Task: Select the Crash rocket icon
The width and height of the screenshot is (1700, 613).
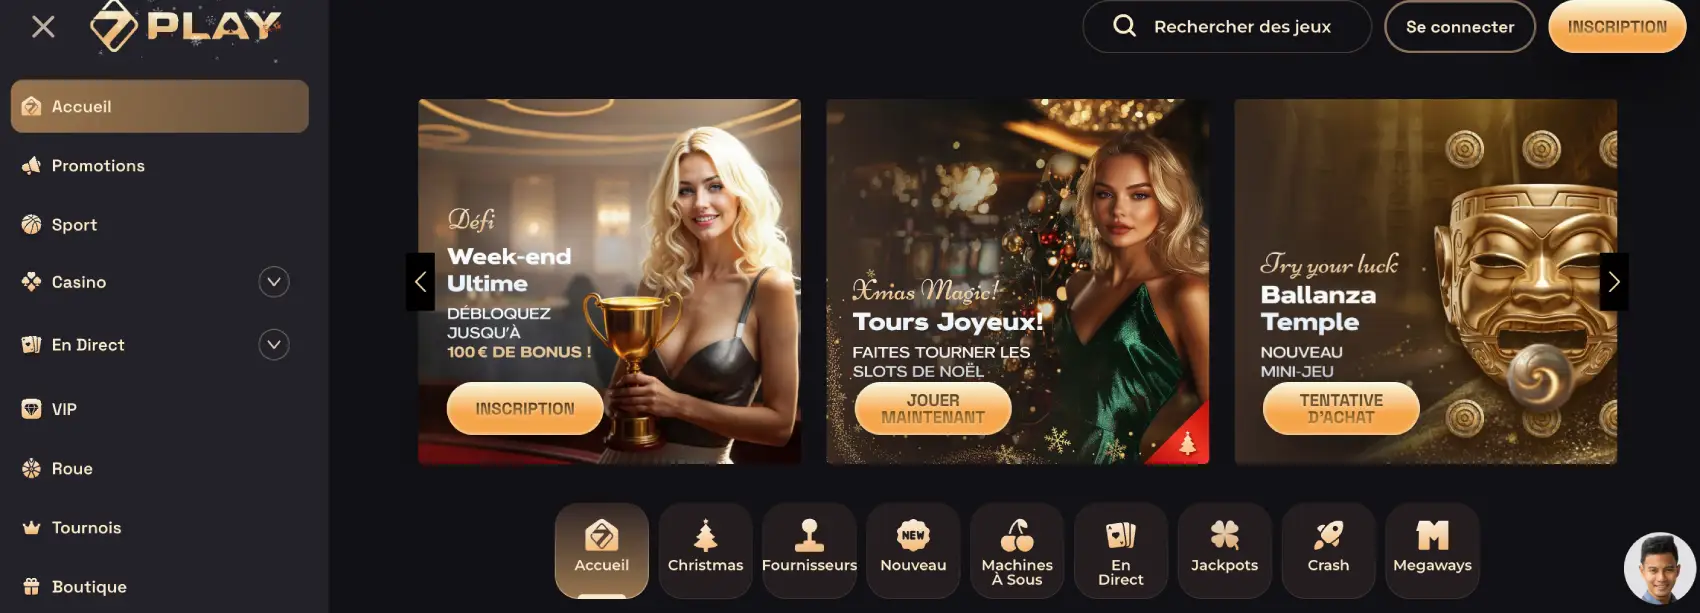Action: tap(1328, 536)
